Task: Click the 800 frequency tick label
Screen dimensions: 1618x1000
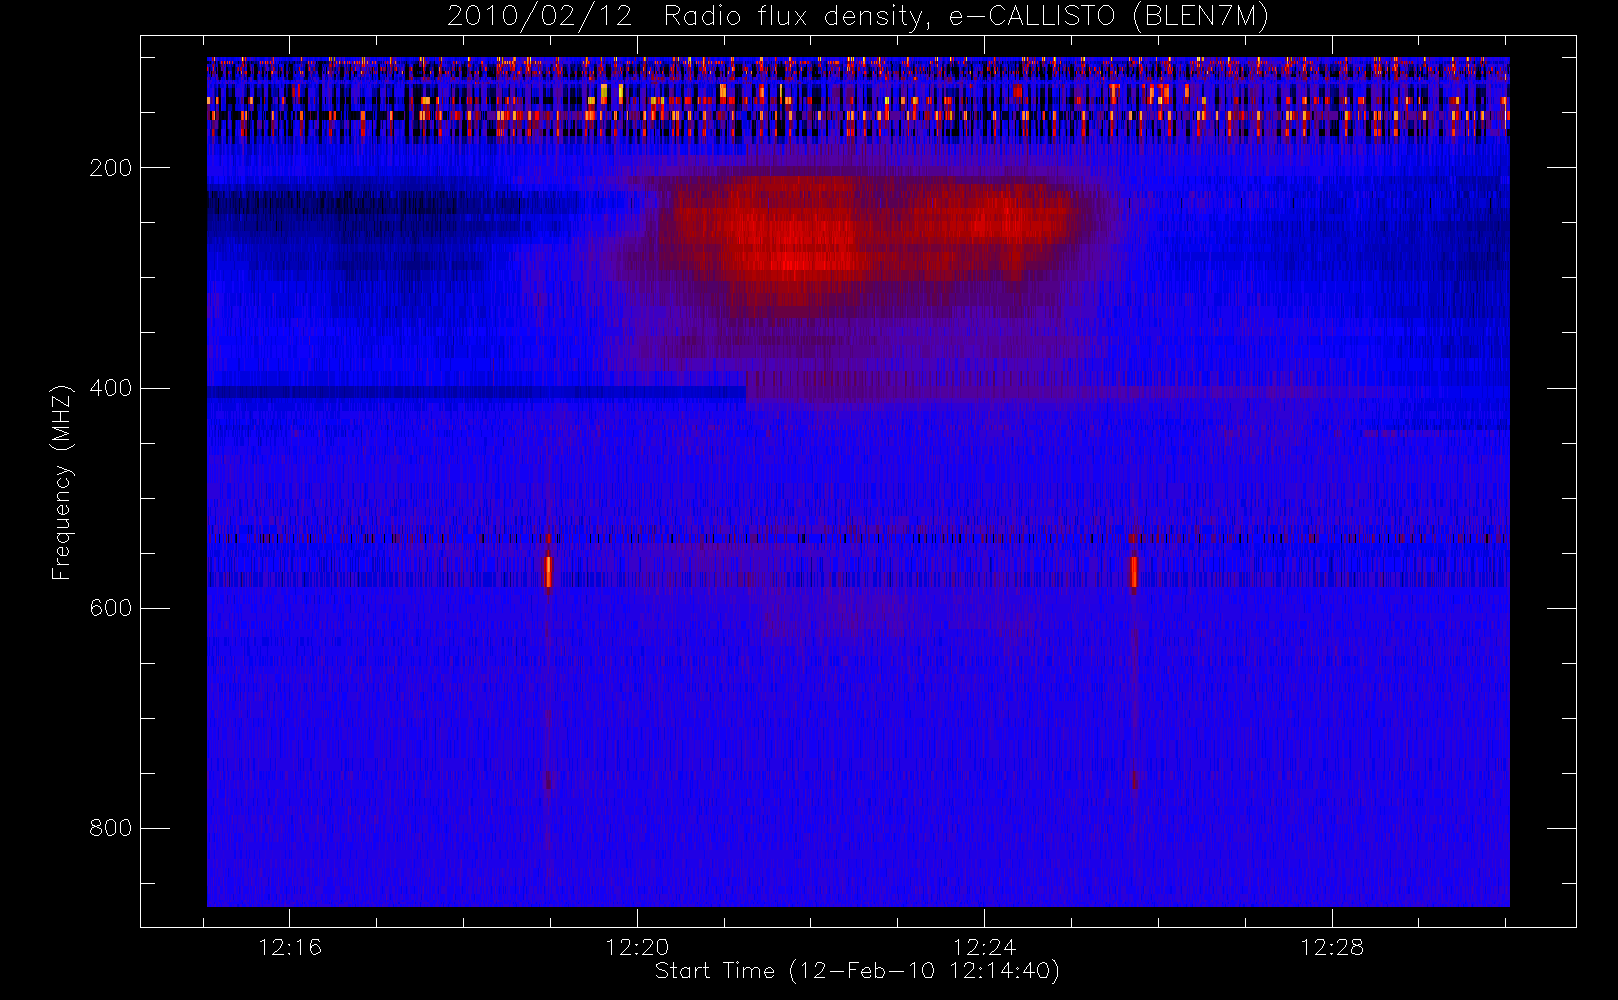Action: coord(111,828)
